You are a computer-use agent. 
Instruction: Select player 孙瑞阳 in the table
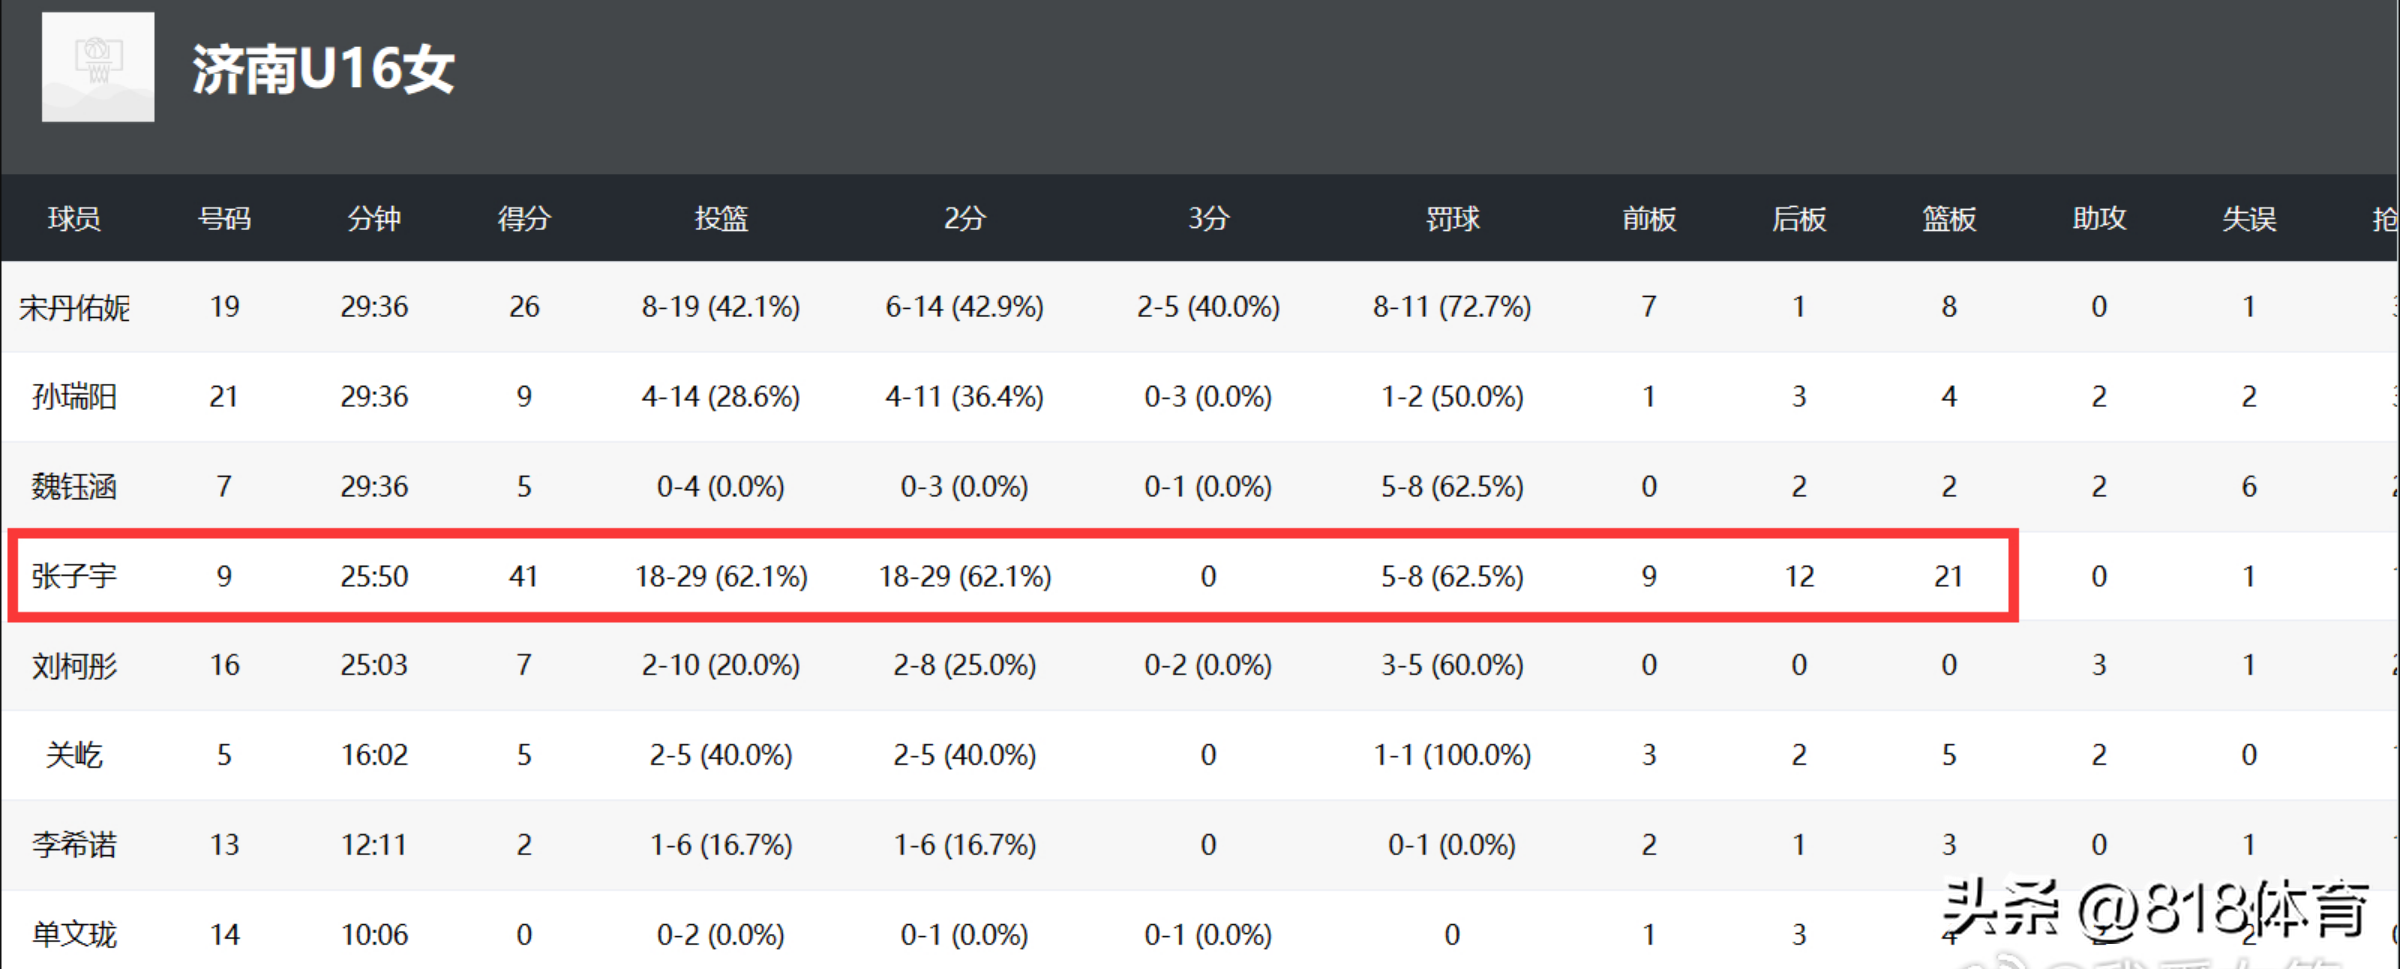pyautogui.click(x=74, y=397)
